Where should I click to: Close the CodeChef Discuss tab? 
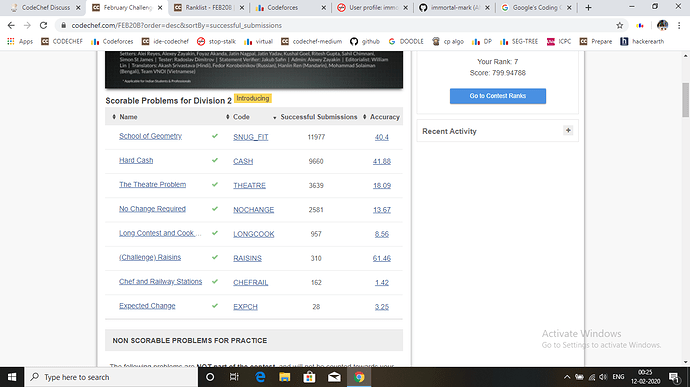(x=78, y=7)
